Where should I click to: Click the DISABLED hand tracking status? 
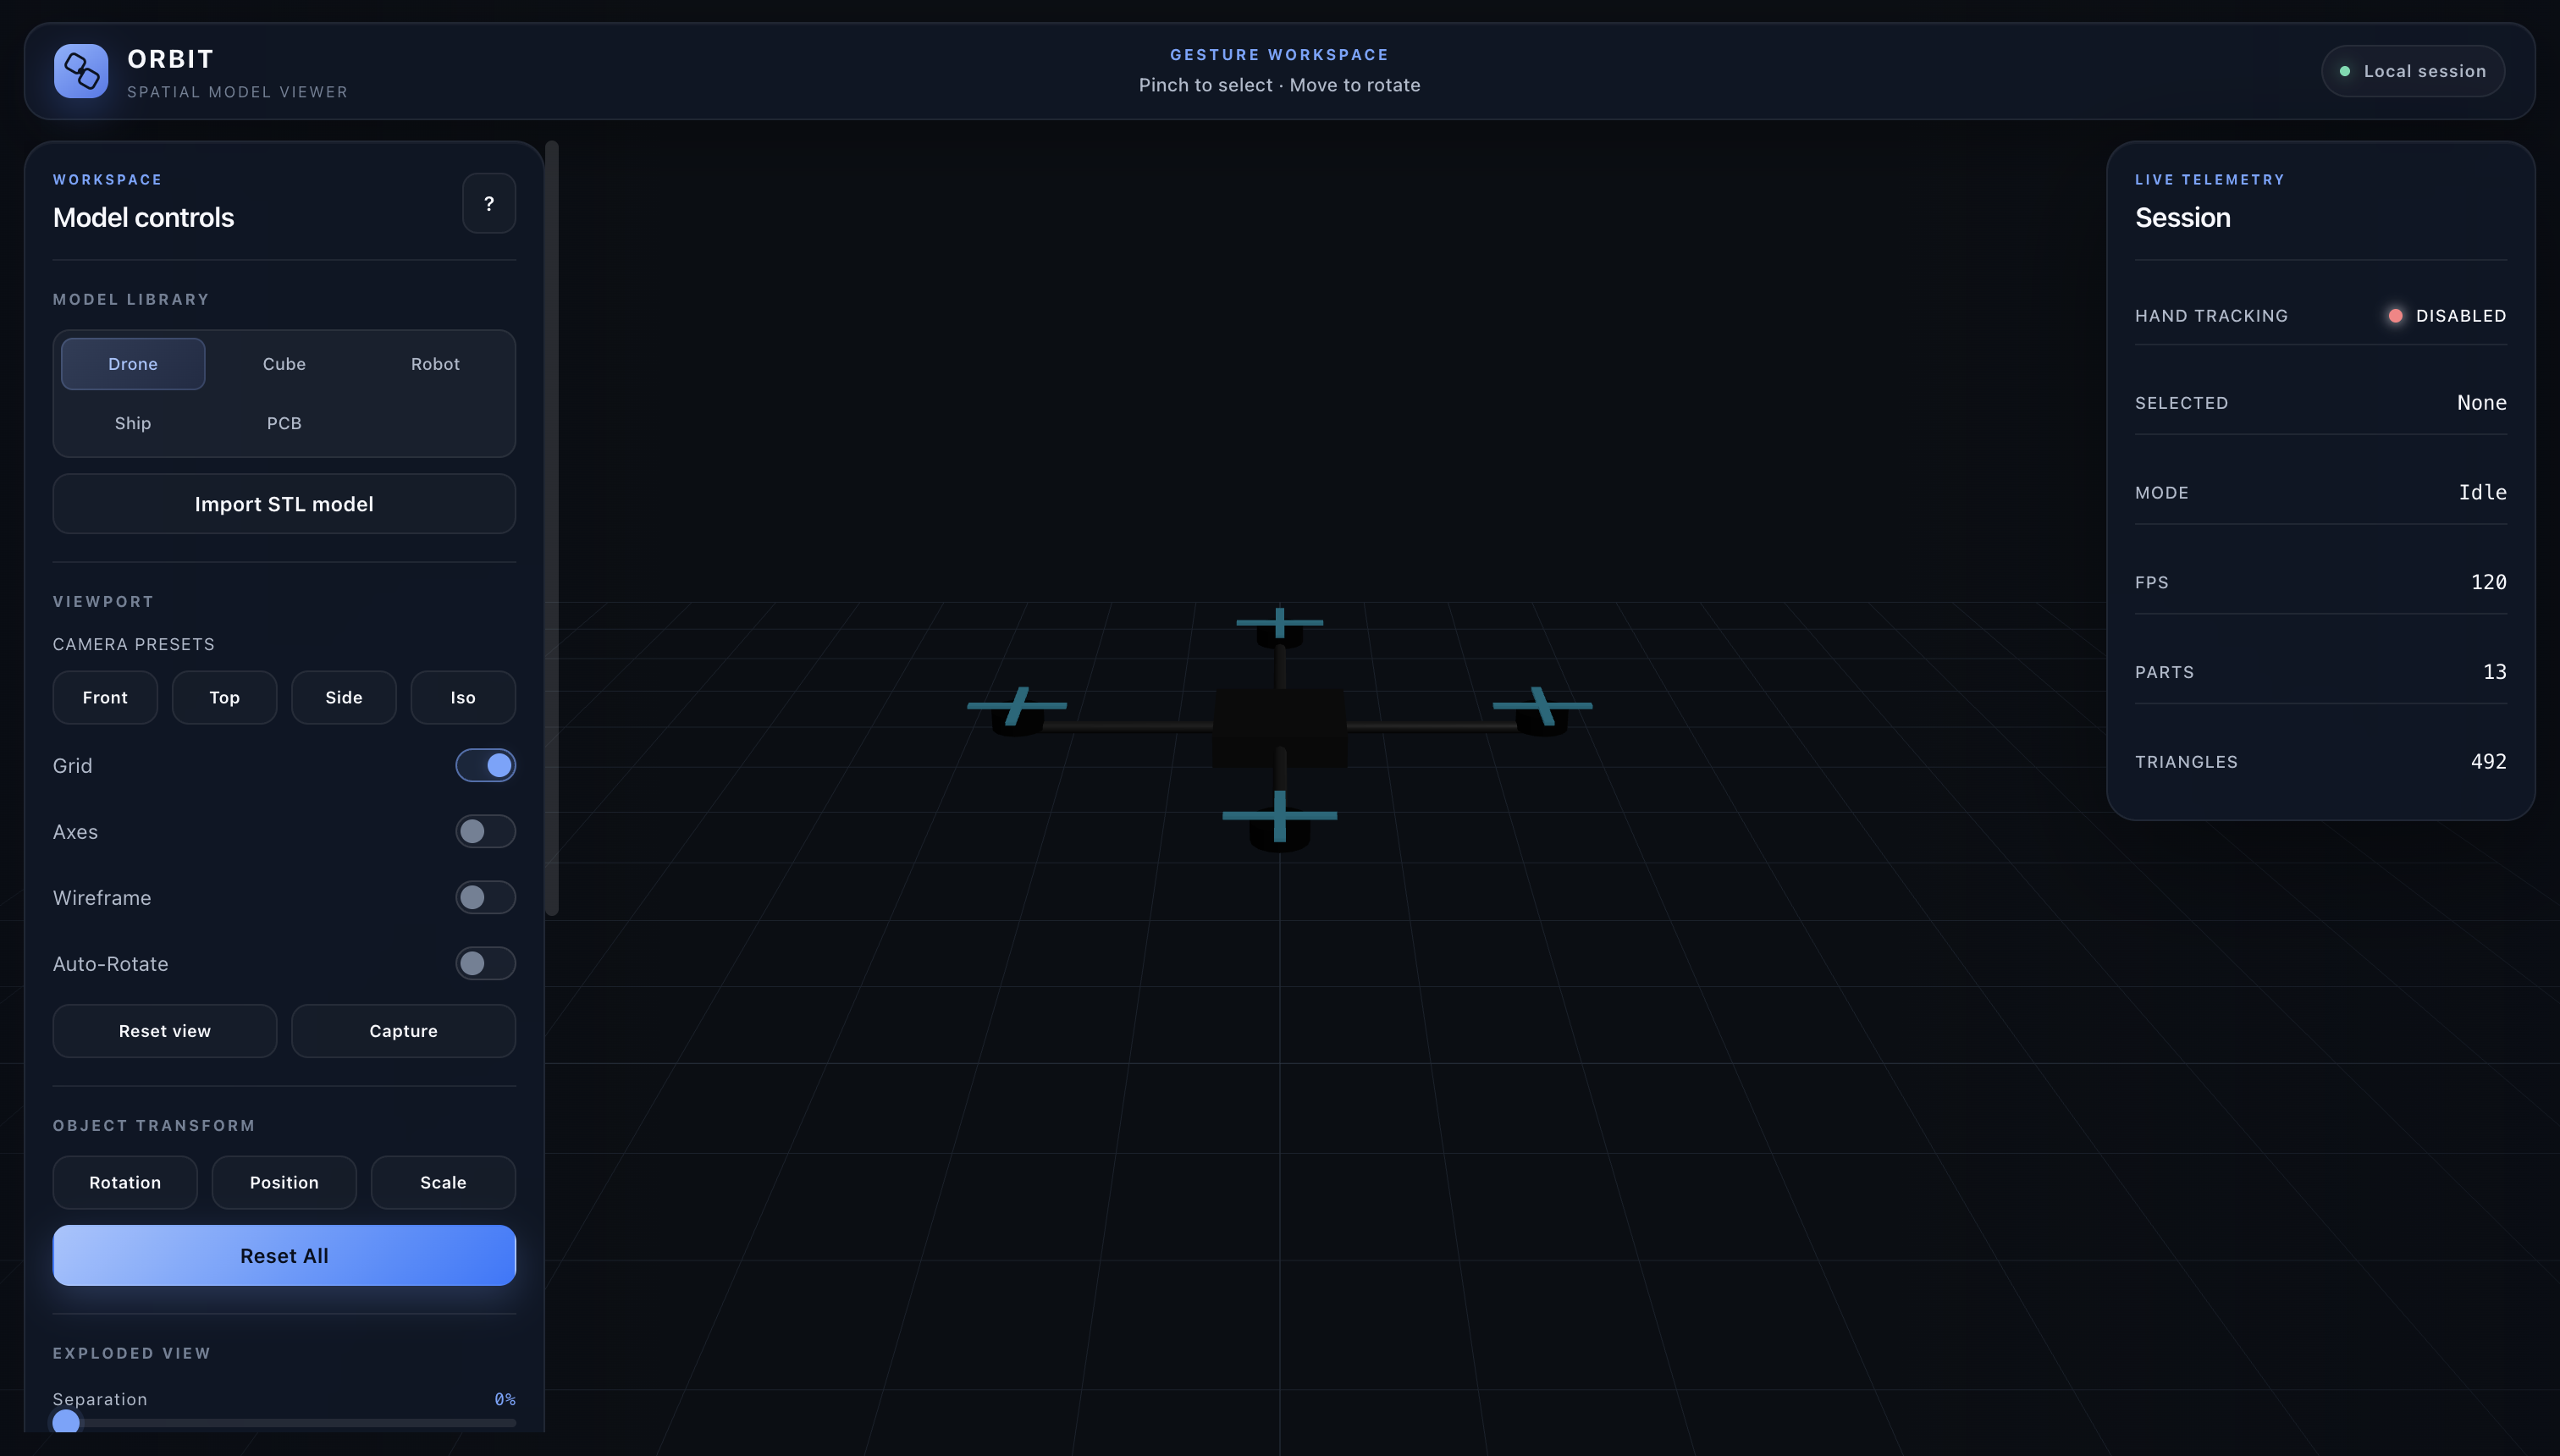point(2447,316)
